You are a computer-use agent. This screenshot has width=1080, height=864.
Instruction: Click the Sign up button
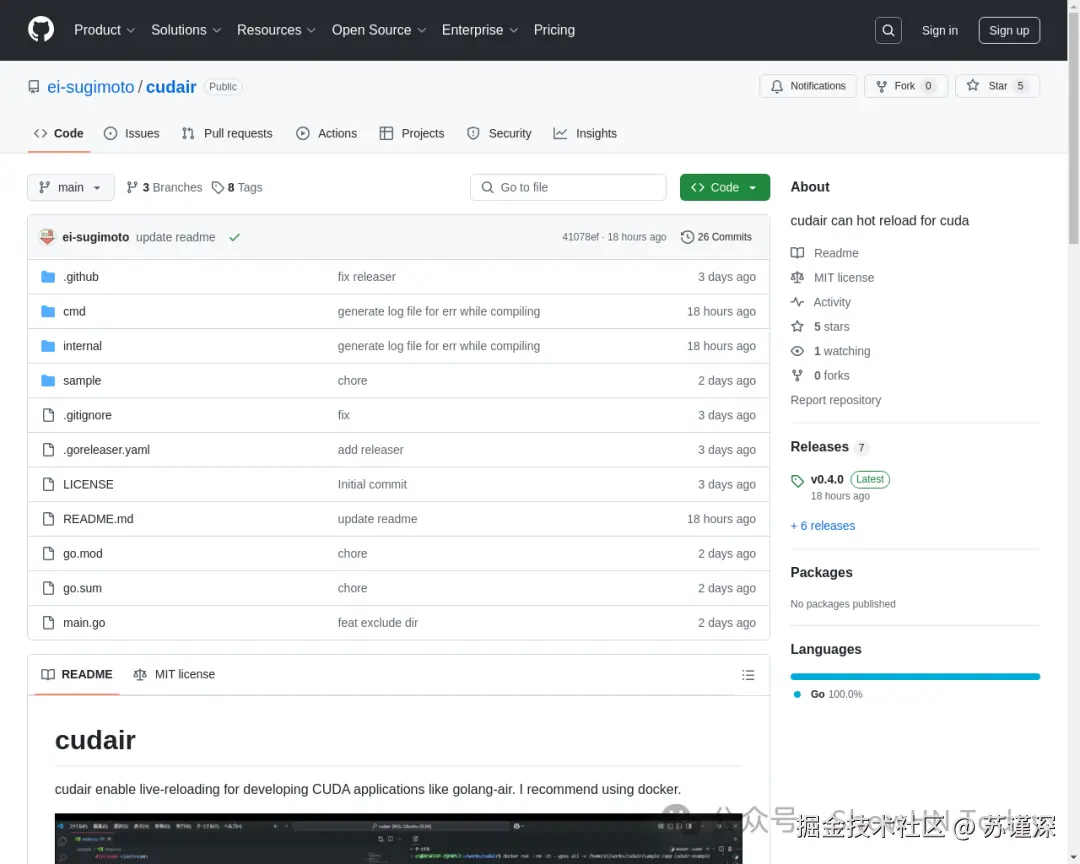click(1009, 30)
